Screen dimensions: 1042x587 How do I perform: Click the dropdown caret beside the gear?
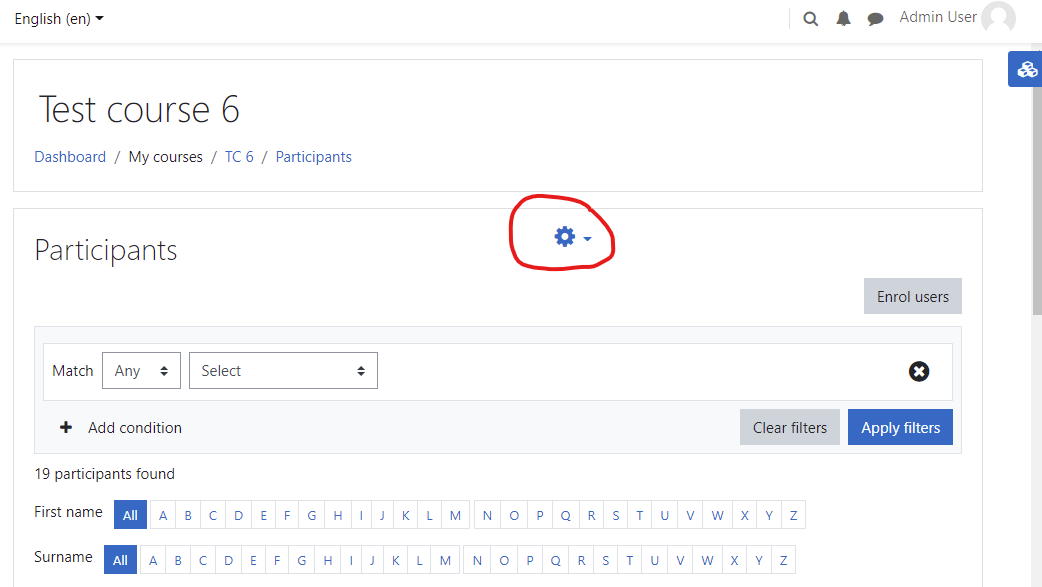click(x=587, y=239)
